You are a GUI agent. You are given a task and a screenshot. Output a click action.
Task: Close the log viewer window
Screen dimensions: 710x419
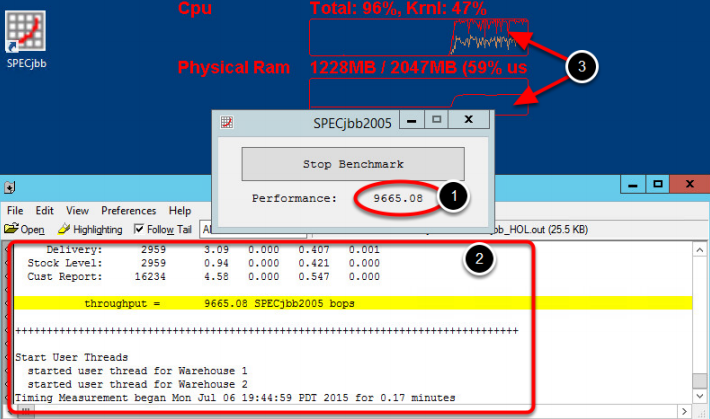pos(690,184)
